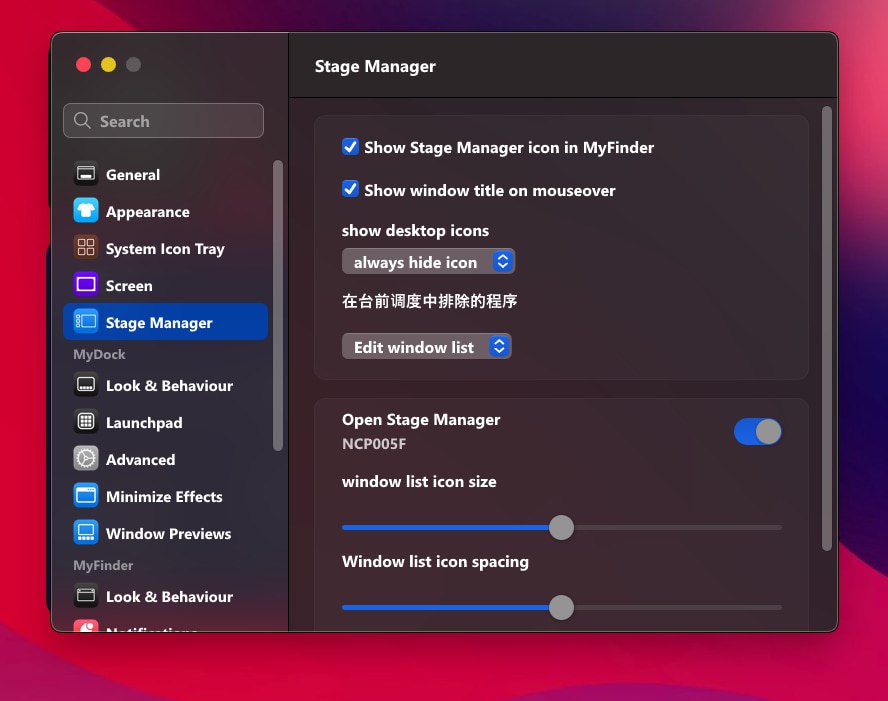This screenshot has height=701, width=888.
Task: Click the Stage Manager sidebar icon
Action: (86, 321)
